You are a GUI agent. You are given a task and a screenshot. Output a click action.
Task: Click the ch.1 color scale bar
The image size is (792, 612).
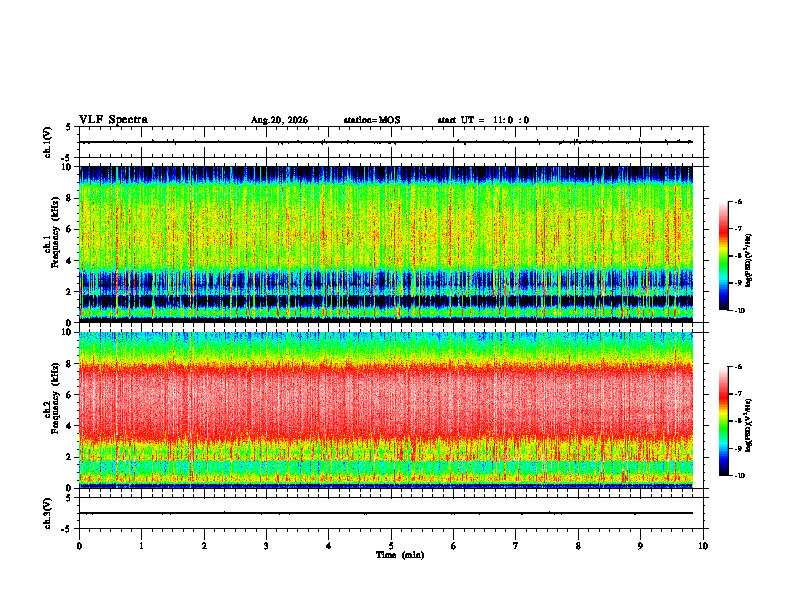point(723,256)
